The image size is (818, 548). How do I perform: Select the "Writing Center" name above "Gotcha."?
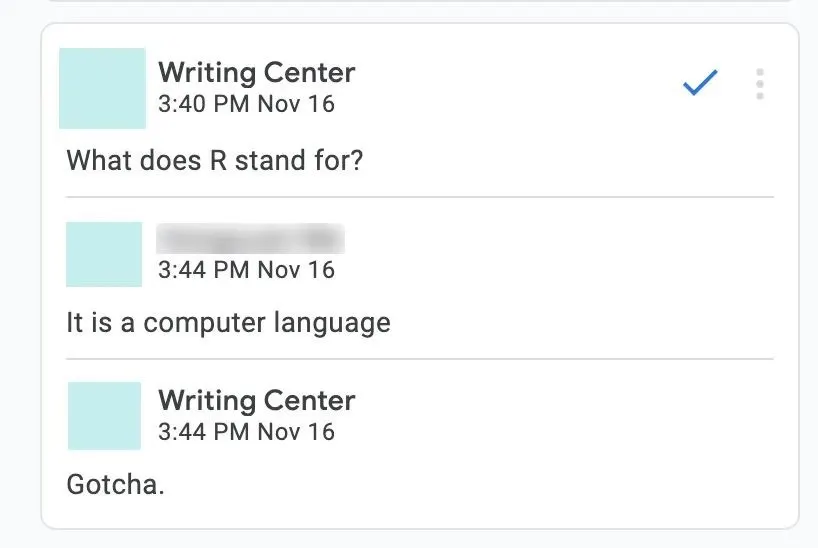pos(256,401)
